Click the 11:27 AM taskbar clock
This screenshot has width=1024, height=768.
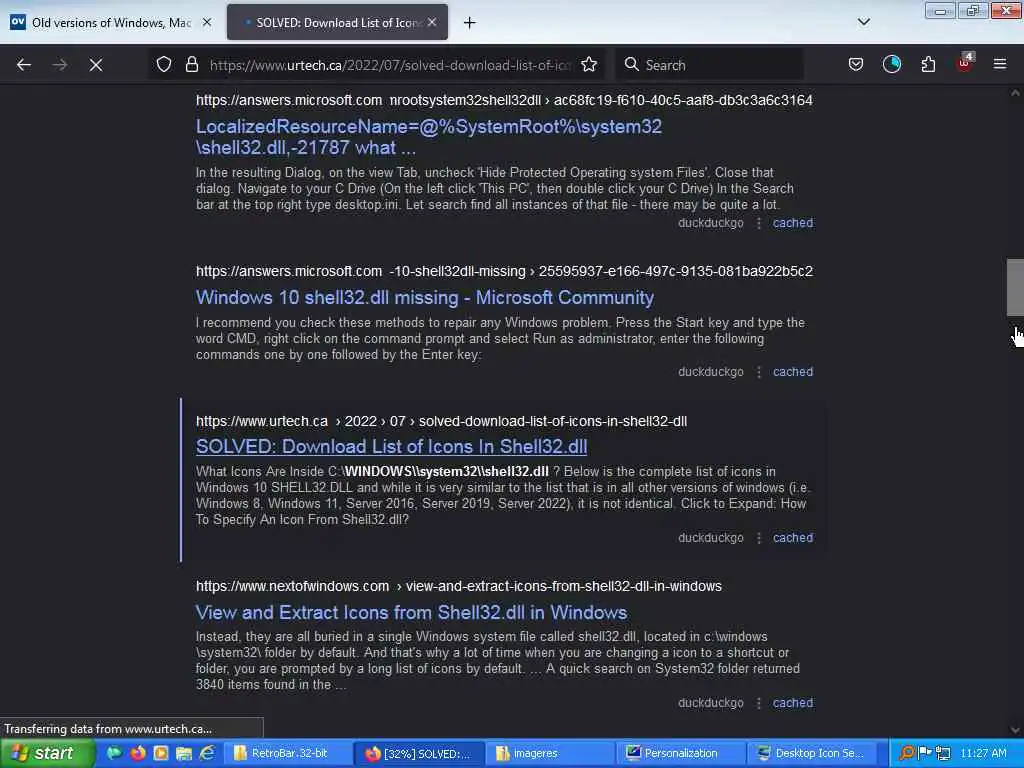pos(984,753)
